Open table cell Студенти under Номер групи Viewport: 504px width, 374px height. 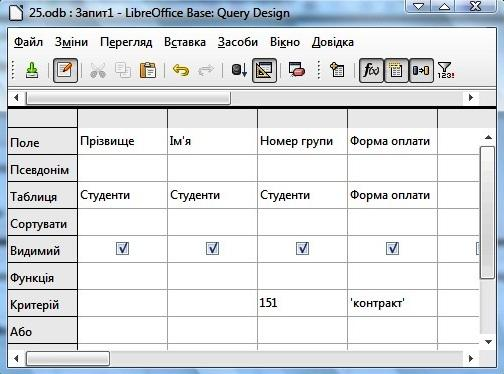(x=302, y=195)
